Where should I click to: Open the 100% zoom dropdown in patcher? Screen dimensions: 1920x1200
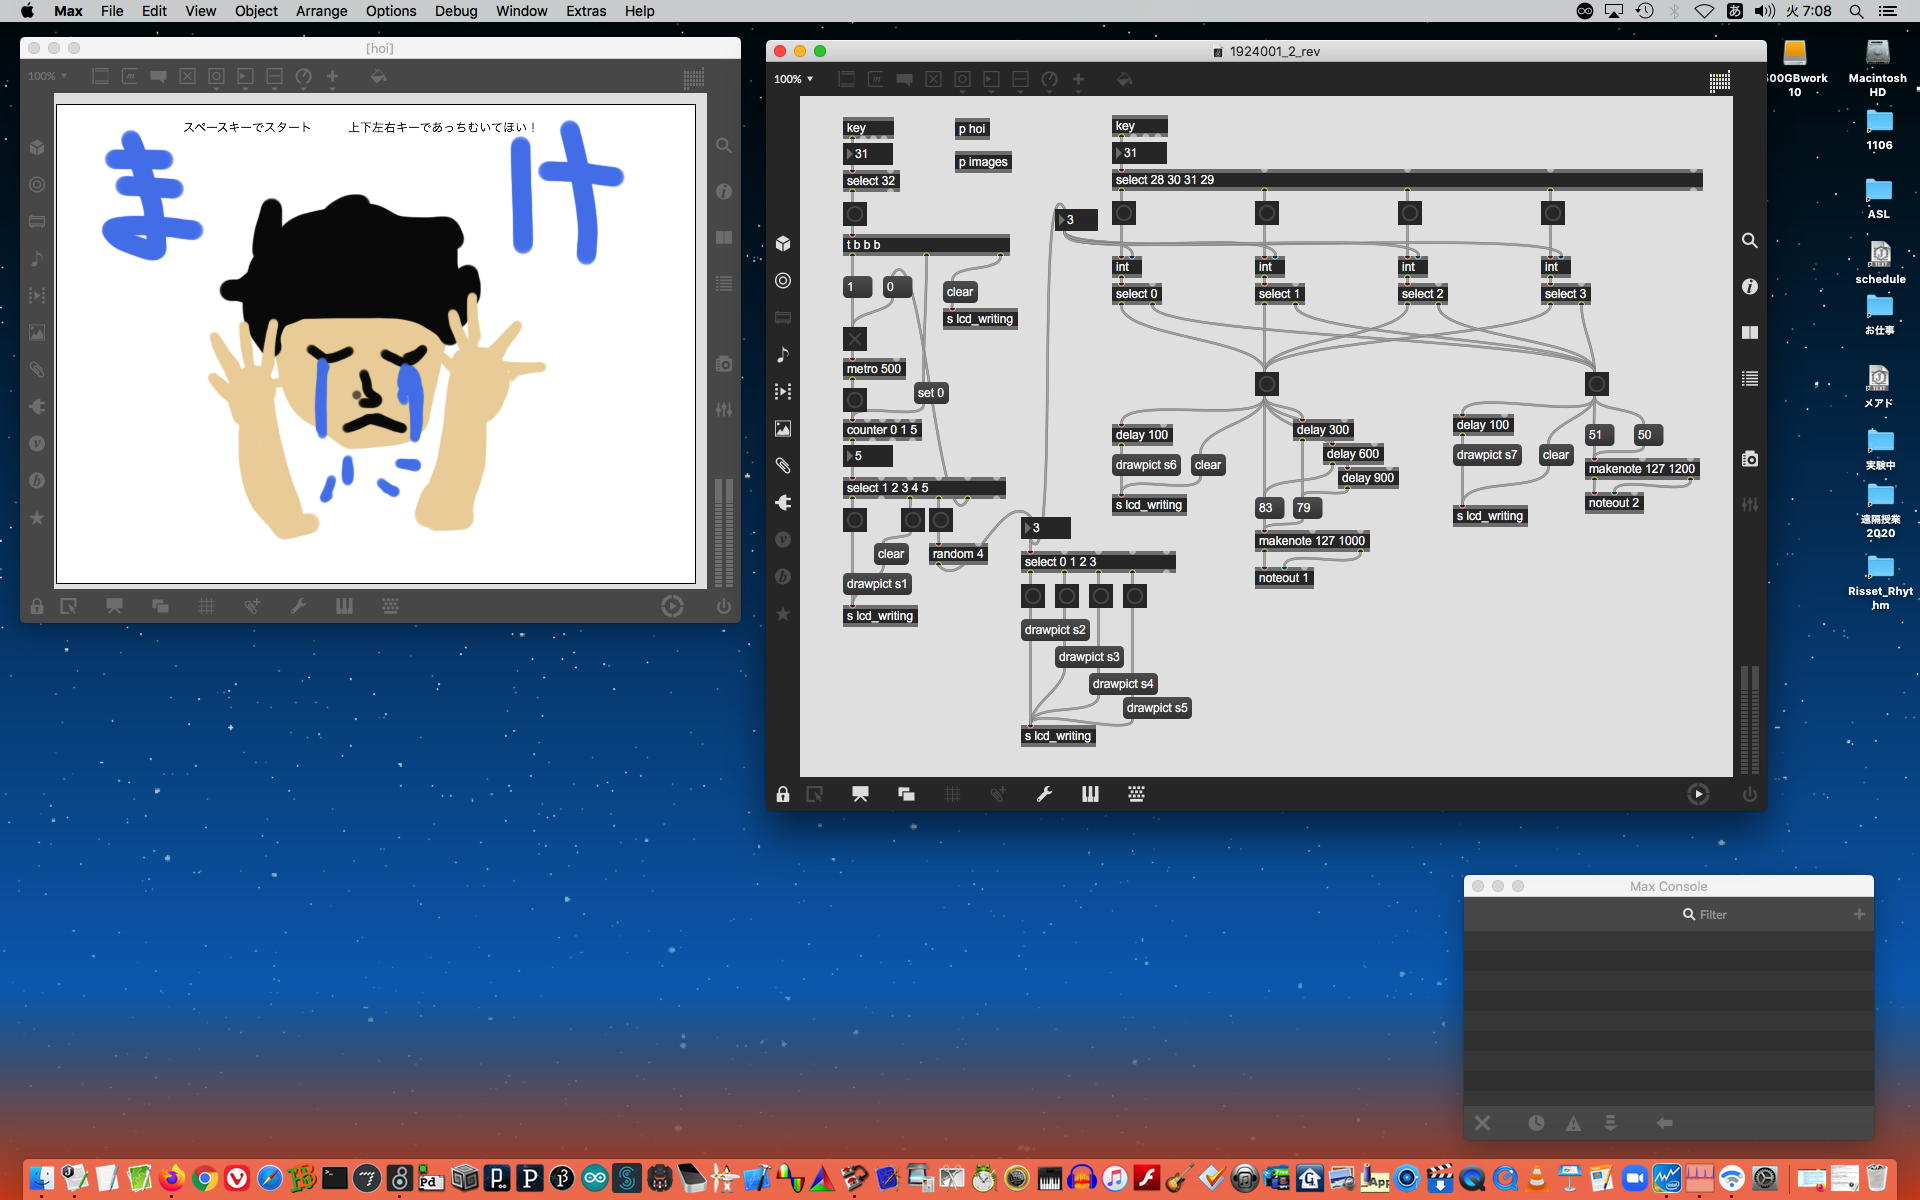(x=793, y=79)
